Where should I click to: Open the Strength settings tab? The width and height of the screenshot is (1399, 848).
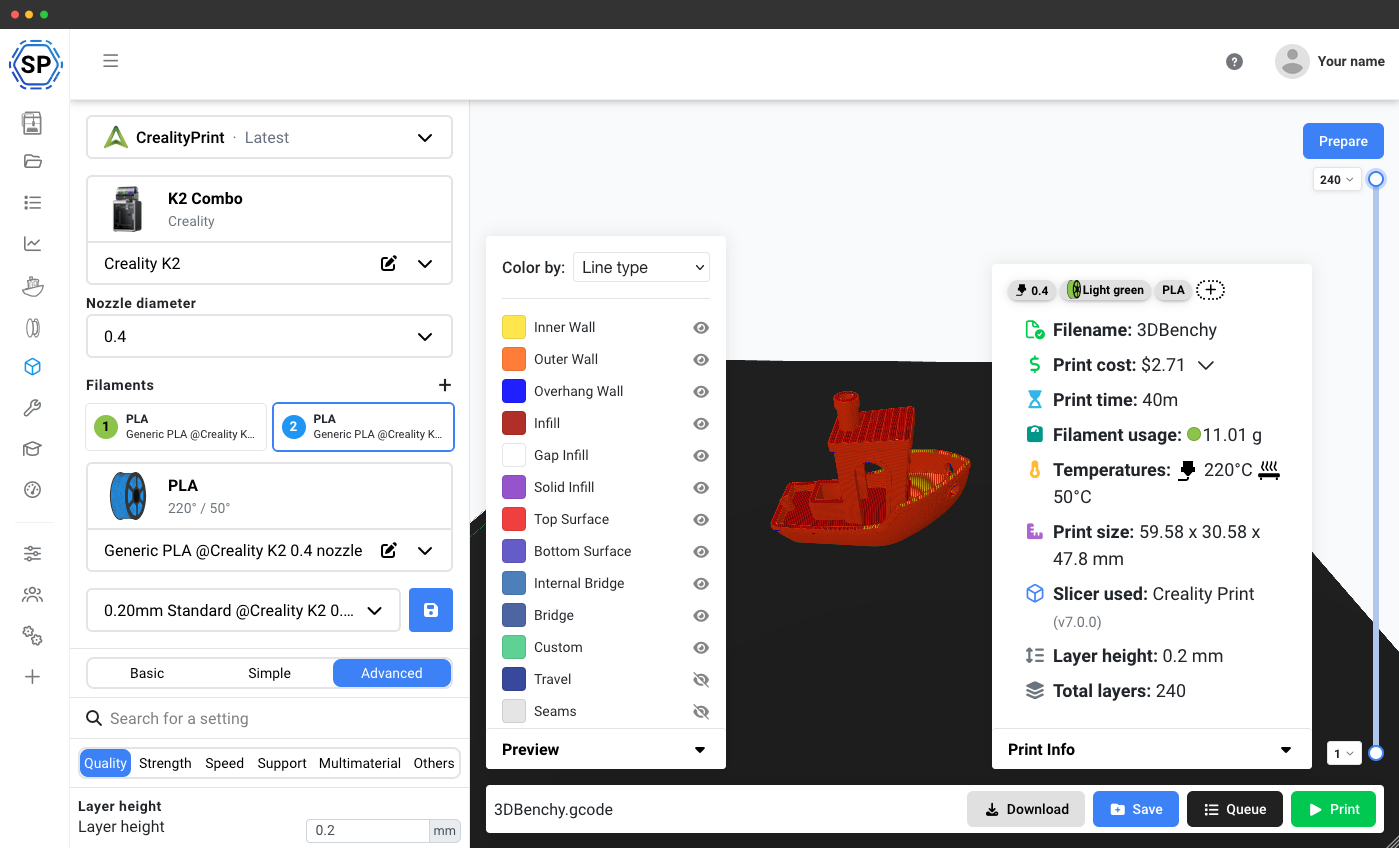point(165,763)
